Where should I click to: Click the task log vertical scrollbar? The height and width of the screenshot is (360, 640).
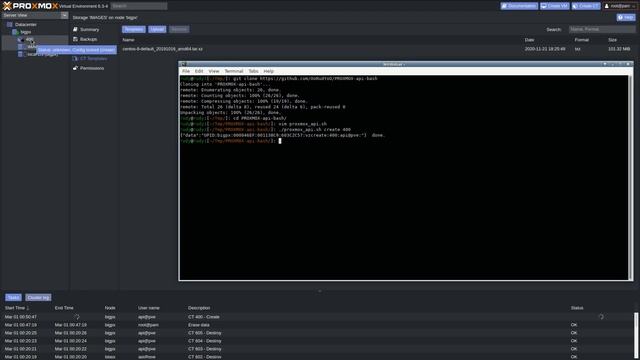click(636, 335)
